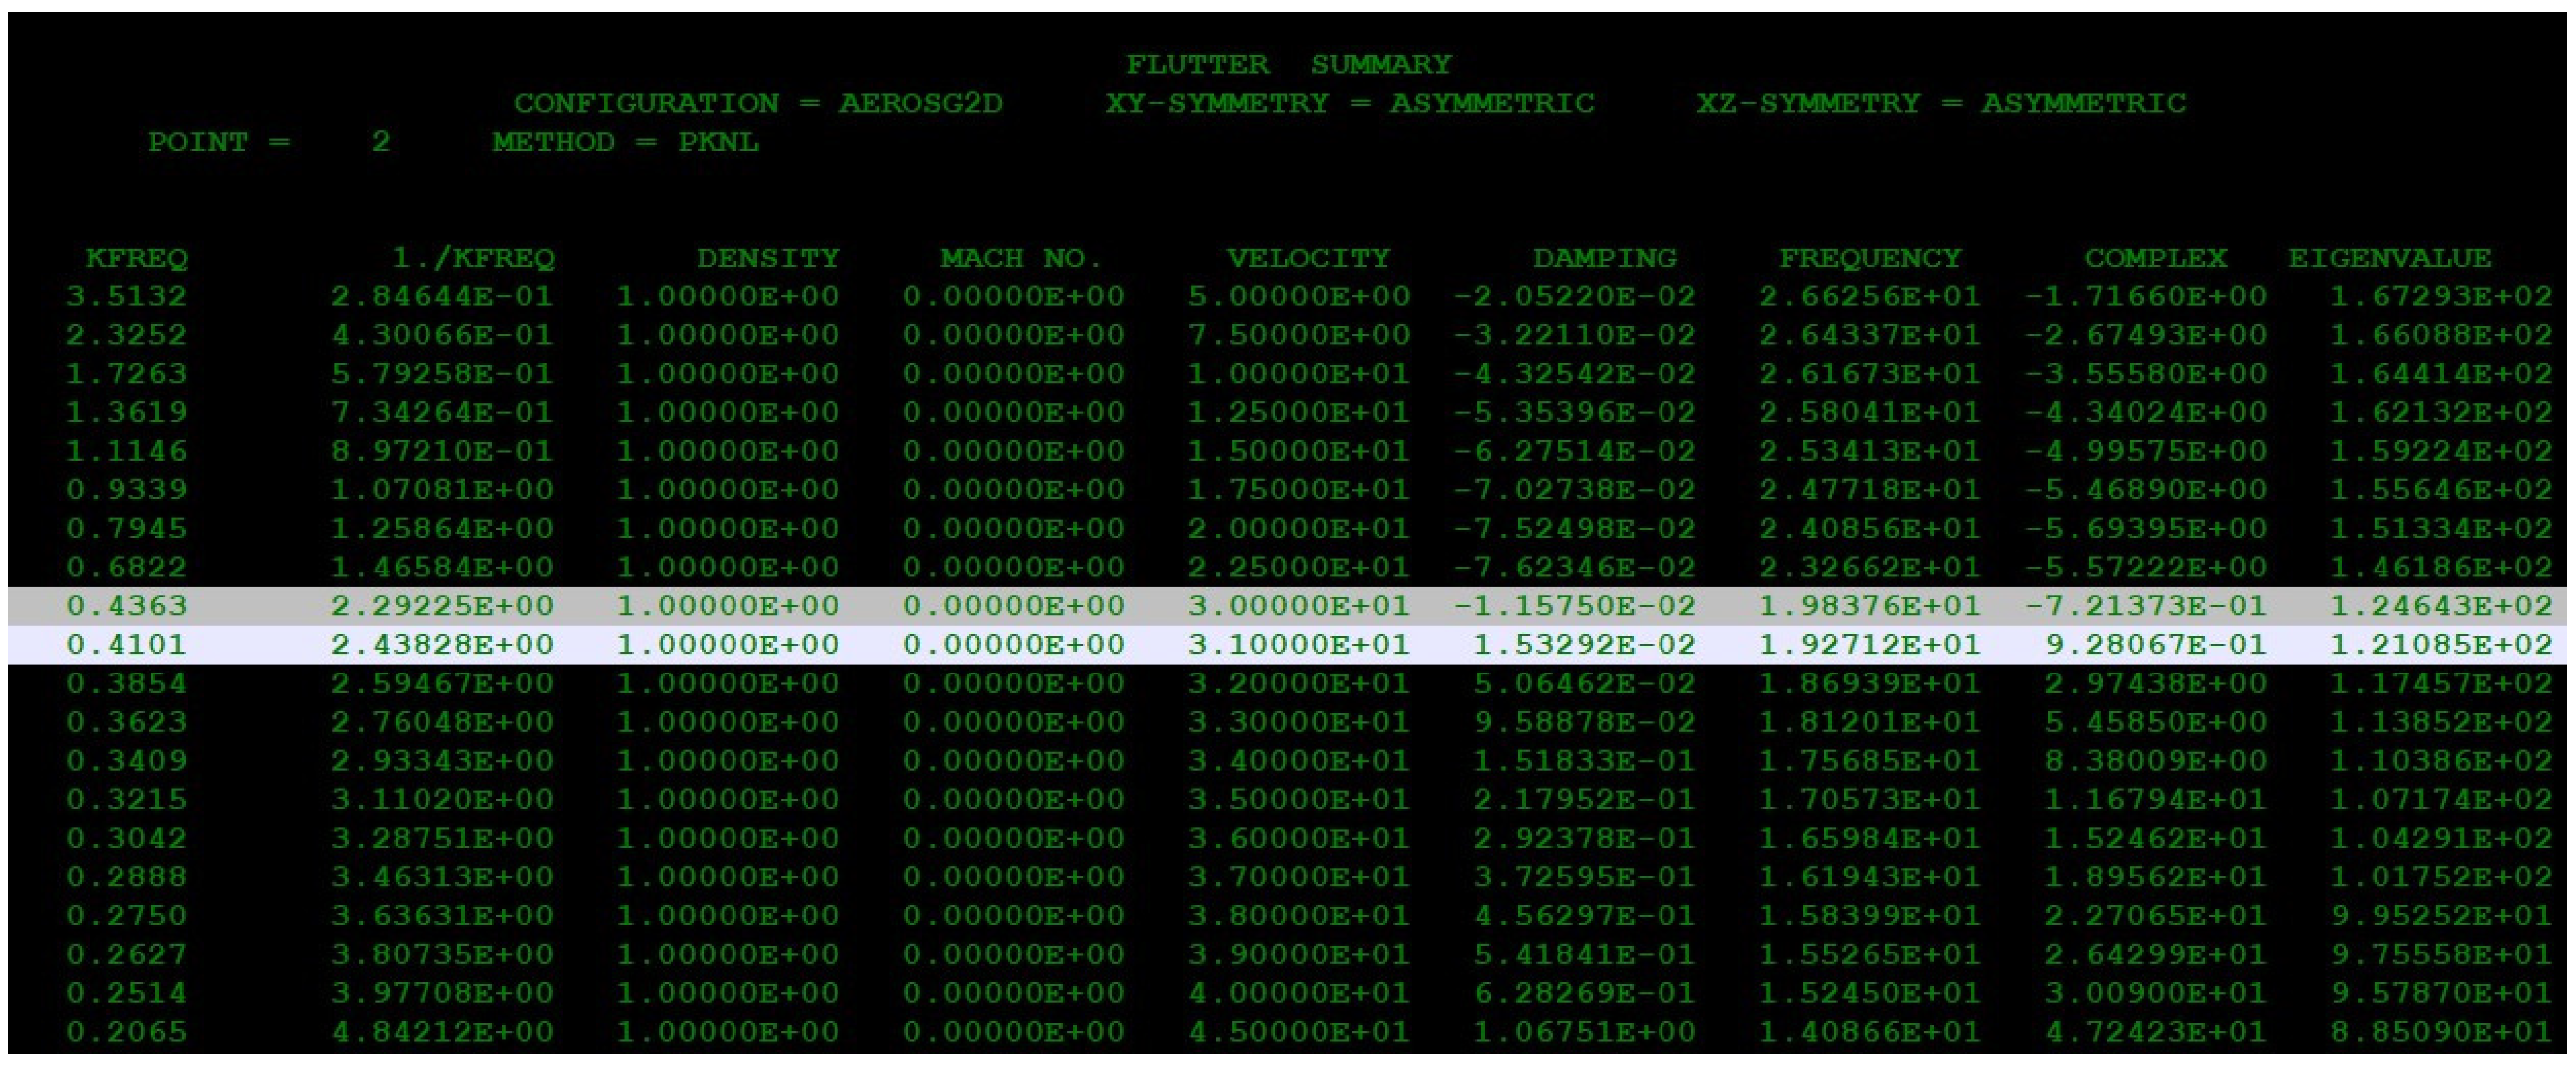Click CONFIGURATION = AEROSG2D text
Image resolution: width=2576 pixels, height=1066 pixels.
tap(757, 104)
